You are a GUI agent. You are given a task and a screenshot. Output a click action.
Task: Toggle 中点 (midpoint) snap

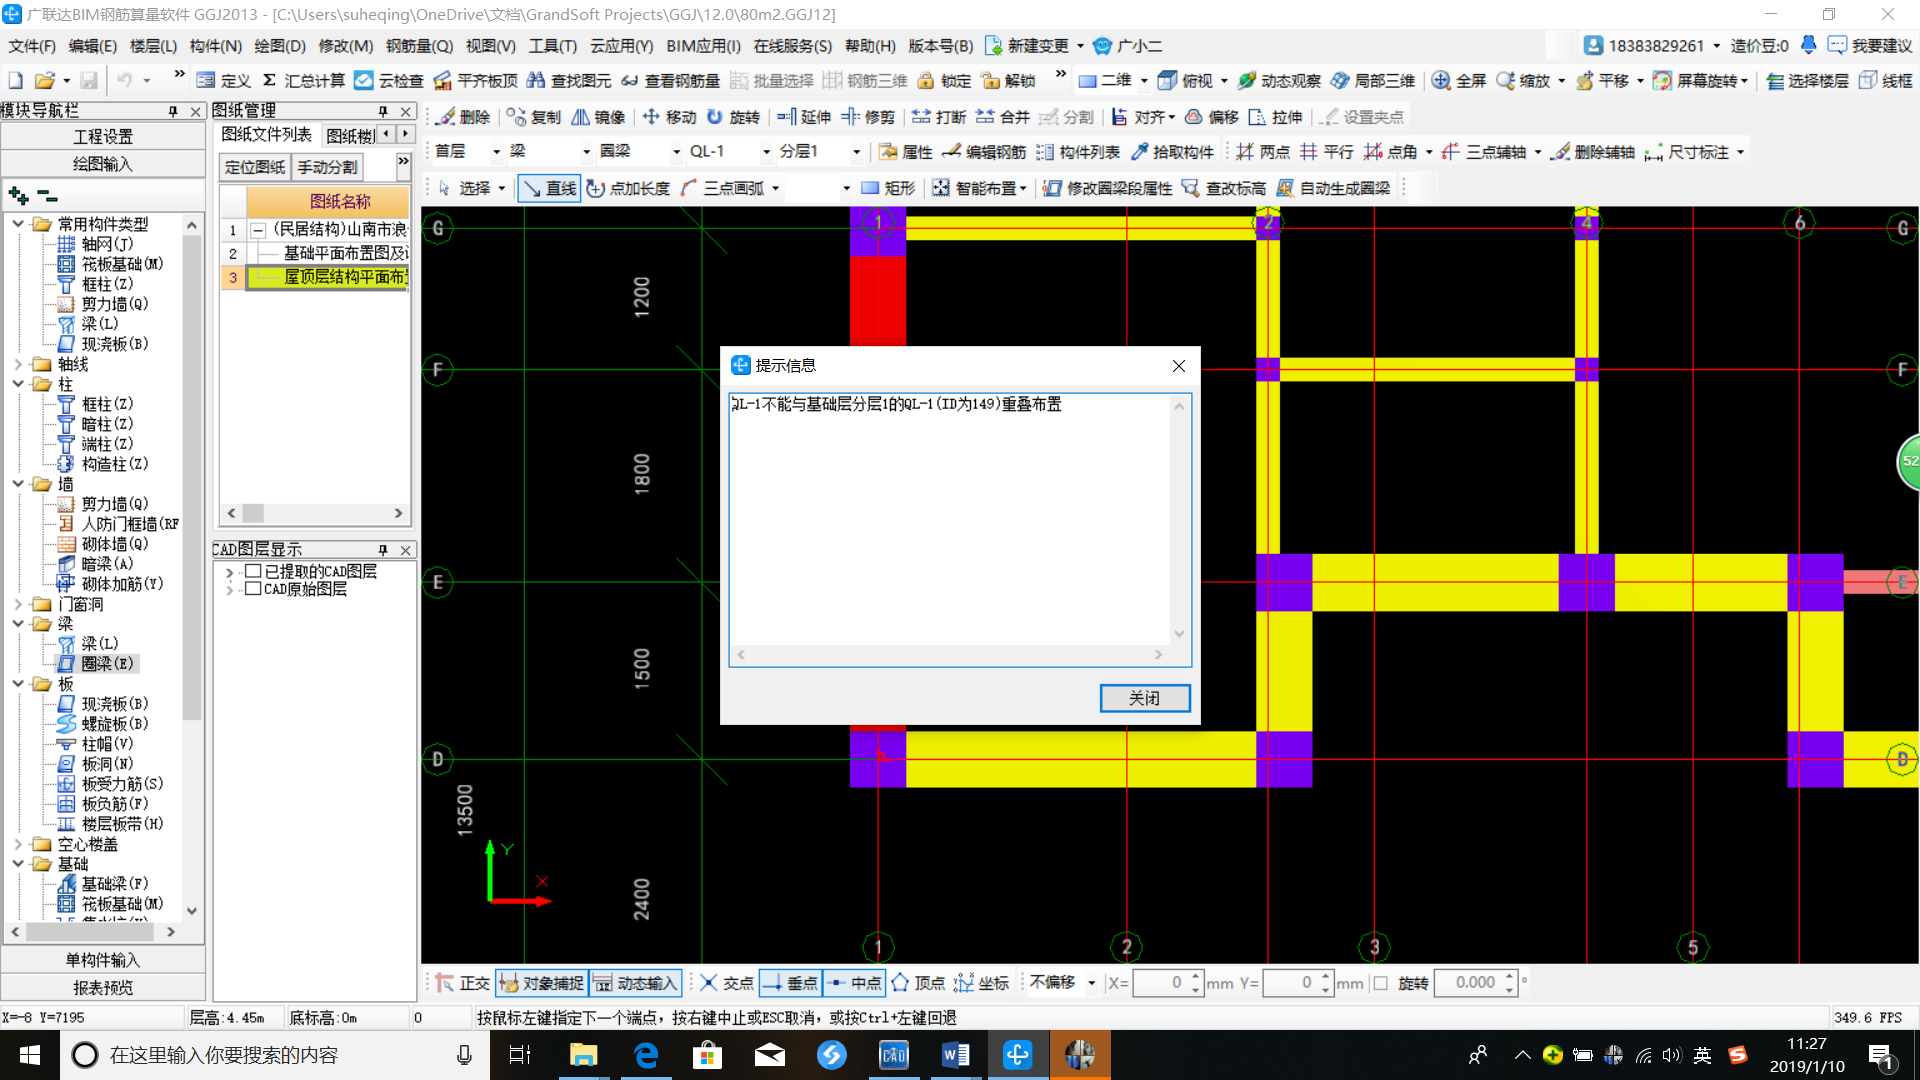855,983
